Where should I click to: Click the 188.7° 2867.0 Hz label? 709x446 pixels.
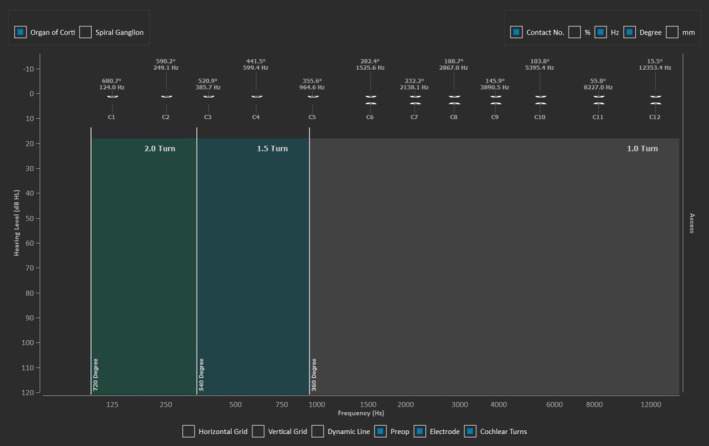point(454,64)
